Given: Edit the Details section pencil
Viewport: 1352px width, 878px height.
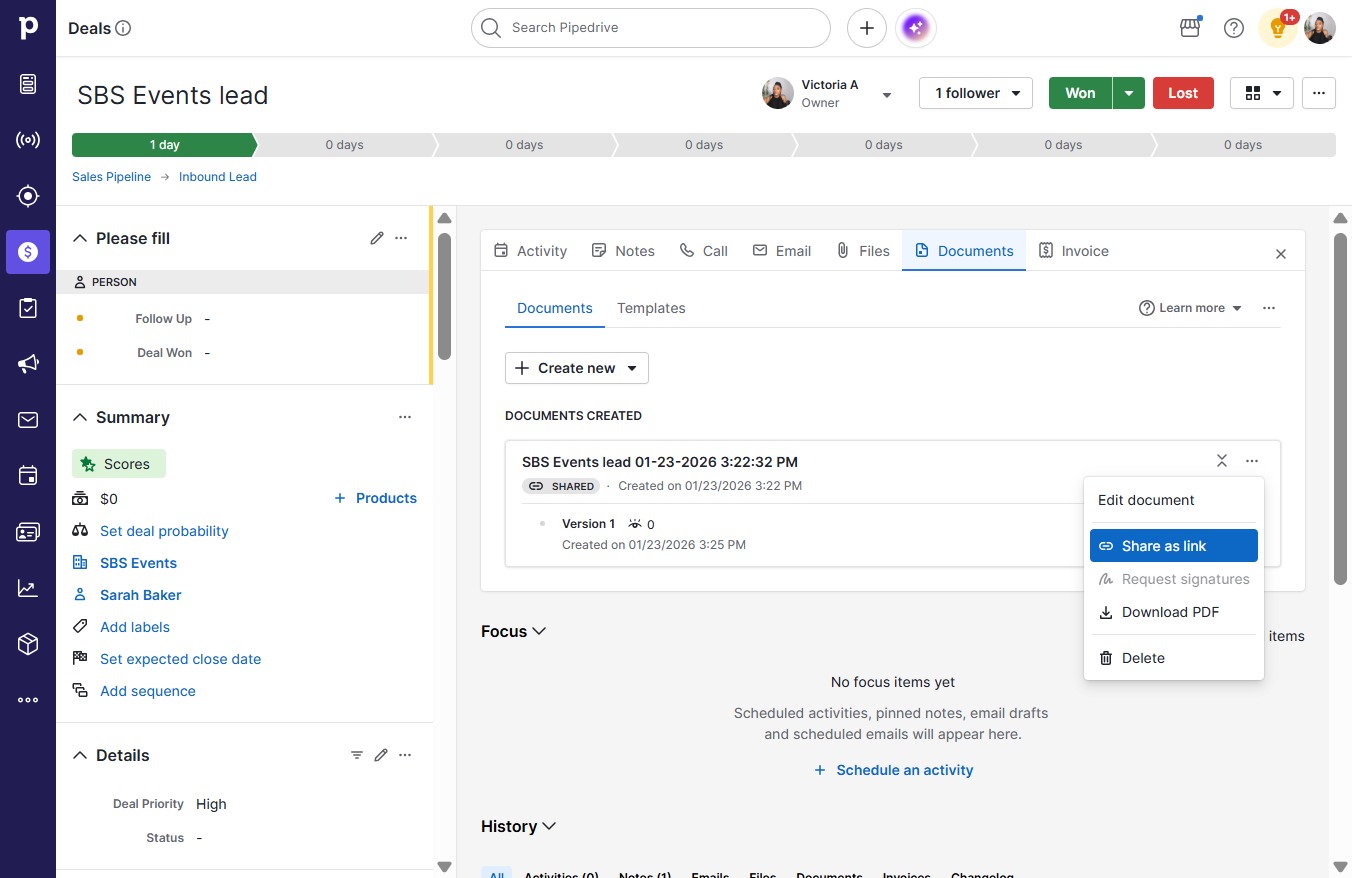Looking at the screenshot, I should 381,755.
